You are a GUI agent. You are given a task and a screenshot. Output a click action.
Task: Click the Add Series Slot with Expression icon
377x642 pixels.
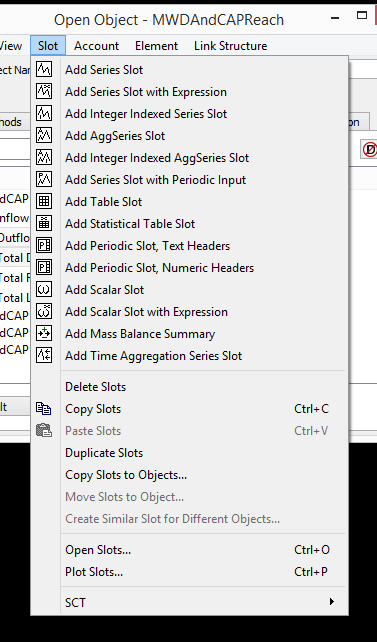coord(44,92)
